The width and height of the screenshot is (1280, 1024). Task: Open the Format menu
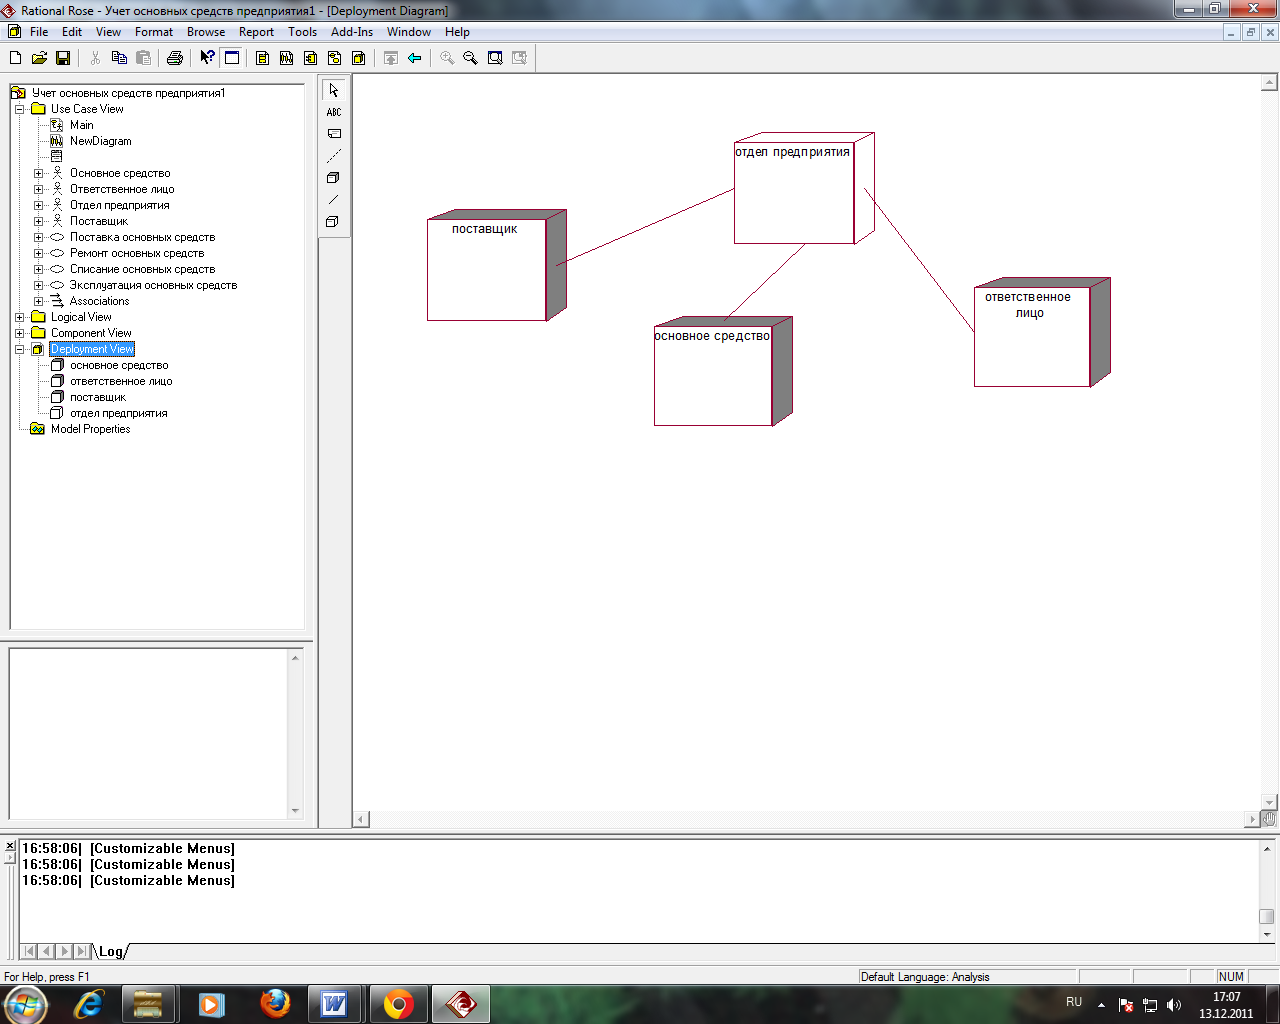point(154,32)
